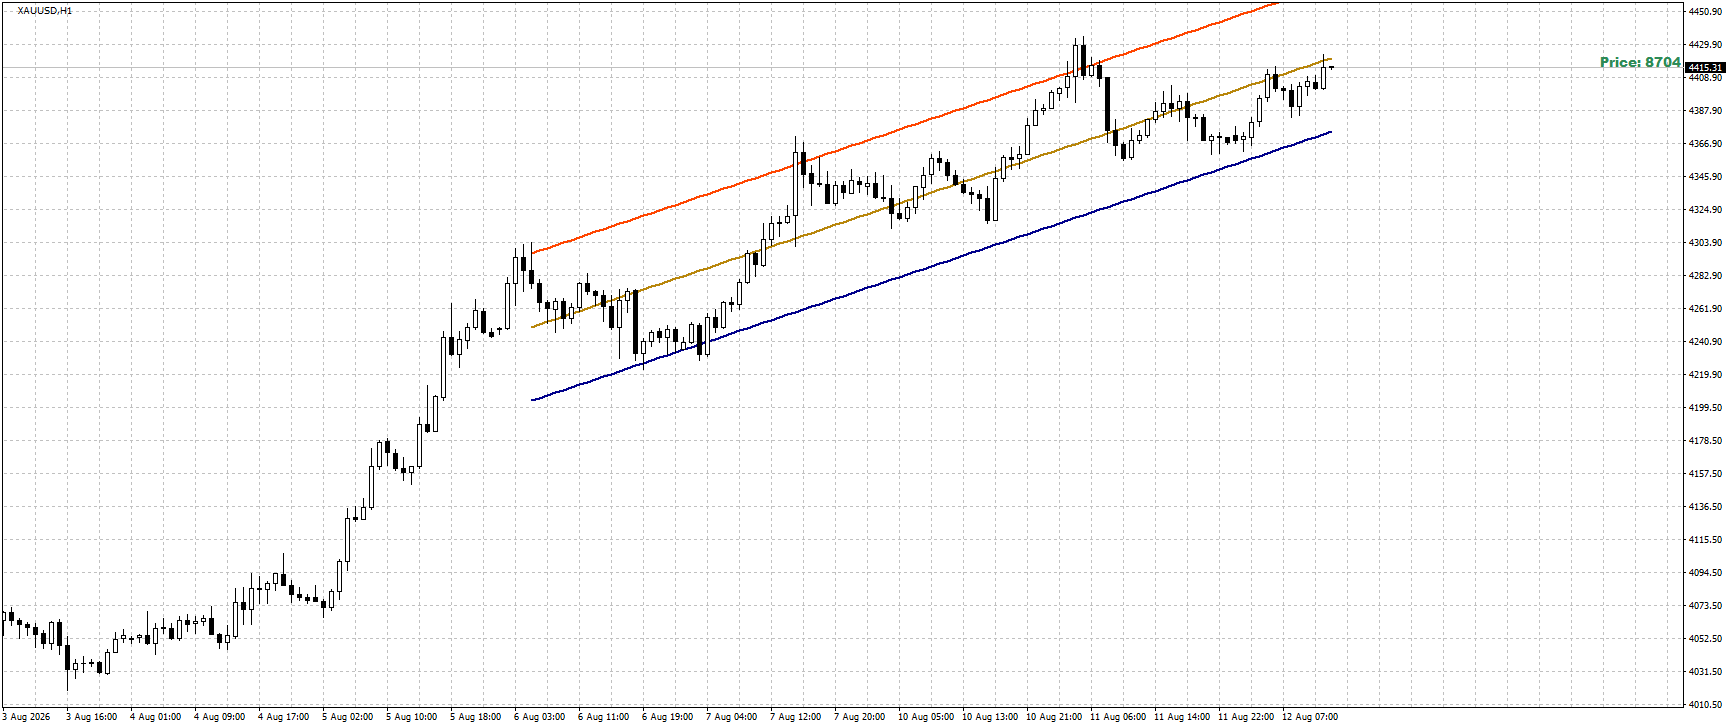
Task: Click the '10 Aug 21:00' time label
Action: point(1054,717)
